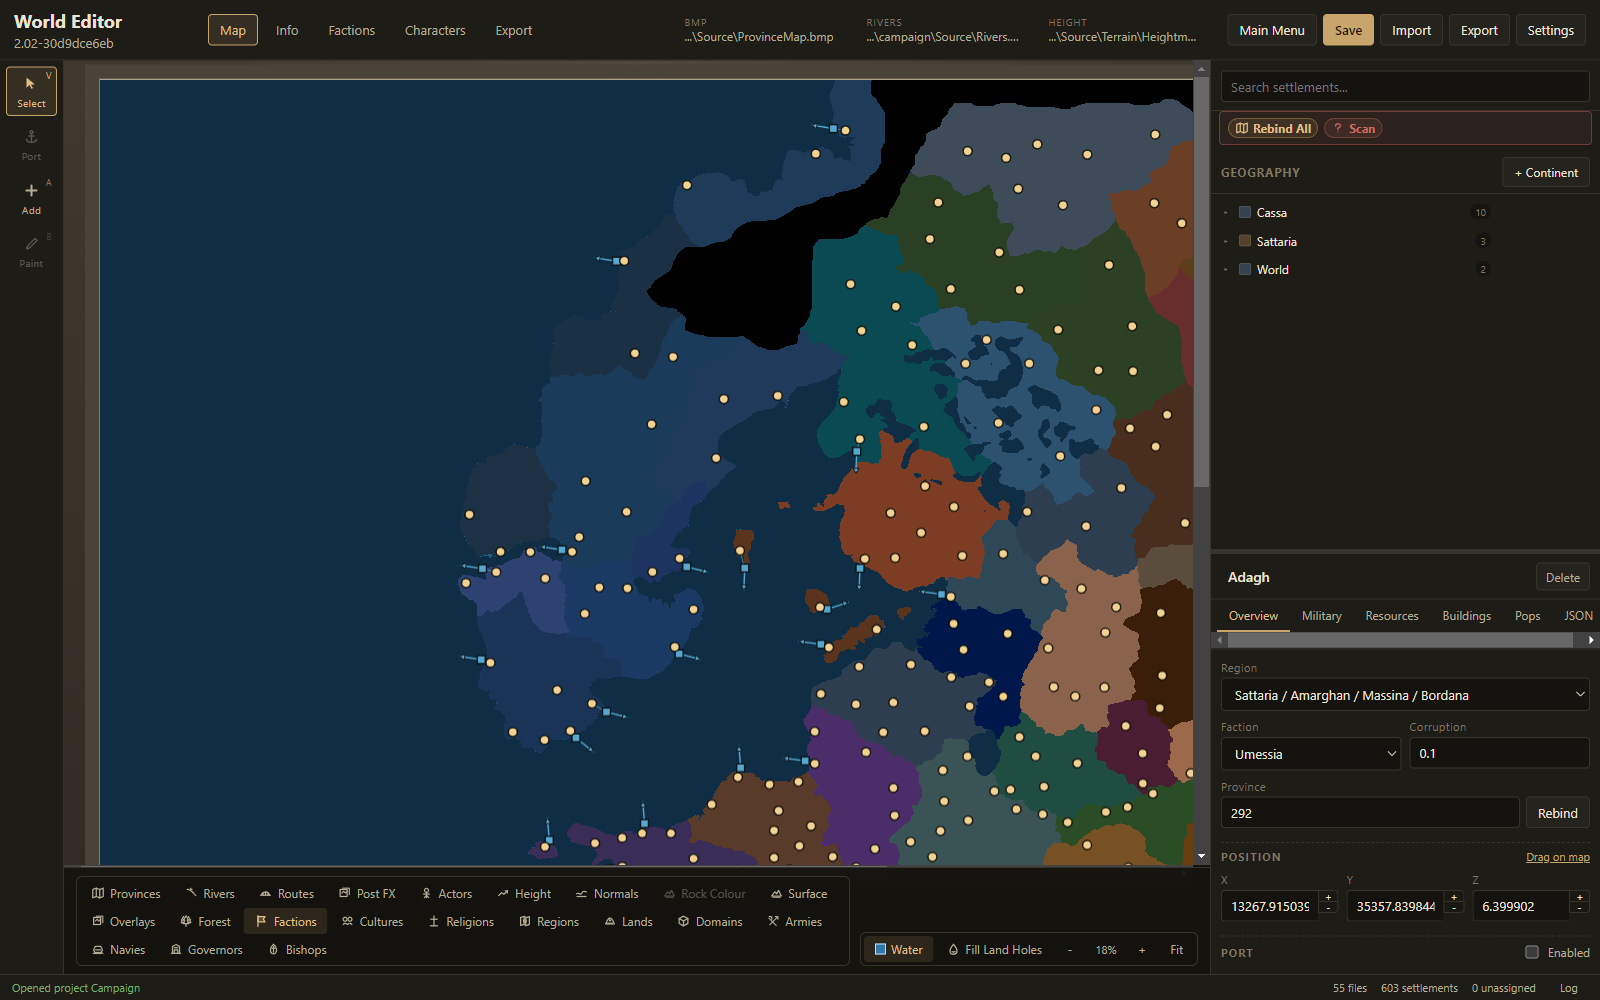Screen dimensions: 1600x1000
Task: Open Settings
Action: pos(1550,30)
